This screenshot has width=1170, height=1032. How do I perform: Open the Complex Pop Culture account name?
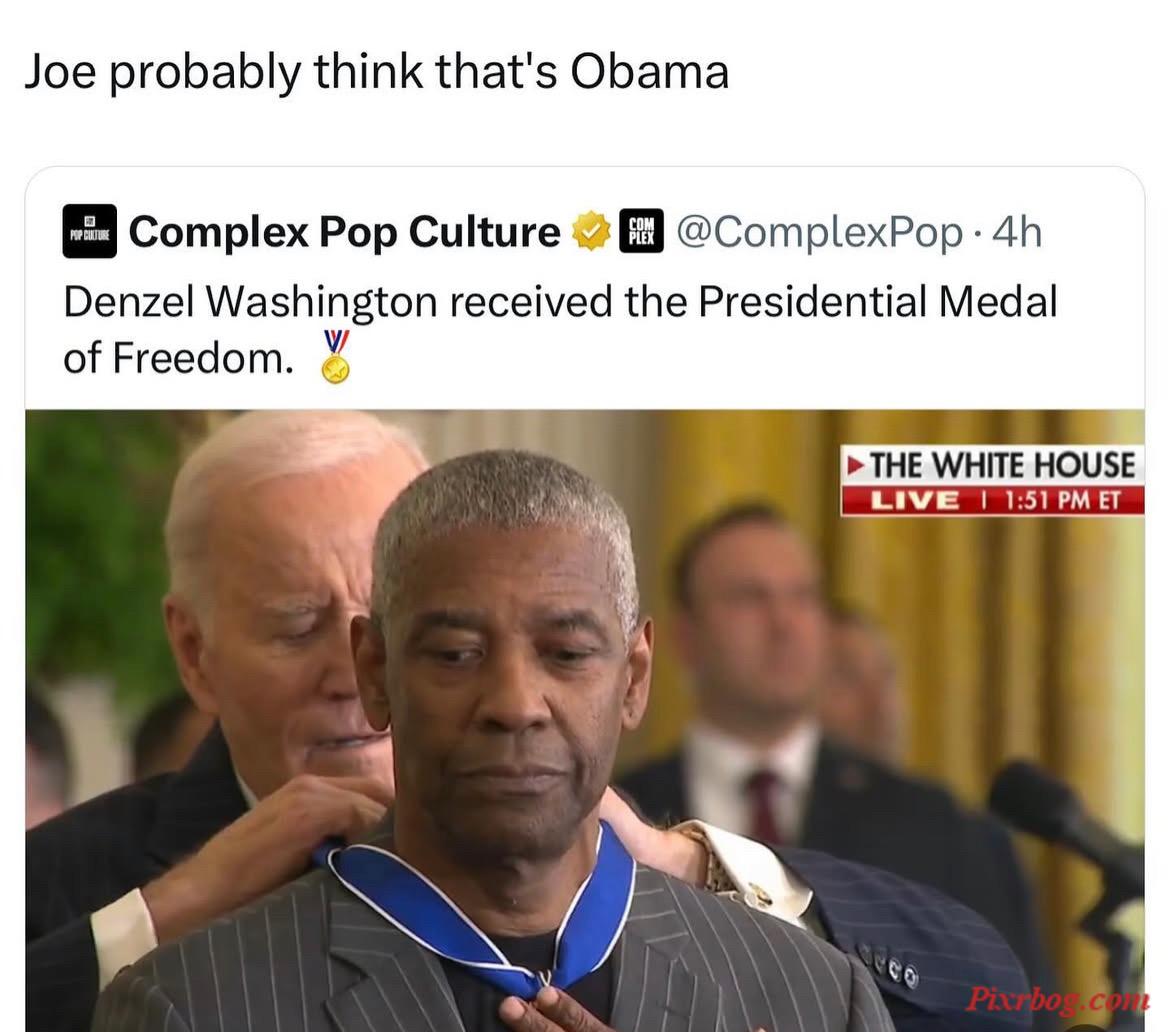click(345, 231)
